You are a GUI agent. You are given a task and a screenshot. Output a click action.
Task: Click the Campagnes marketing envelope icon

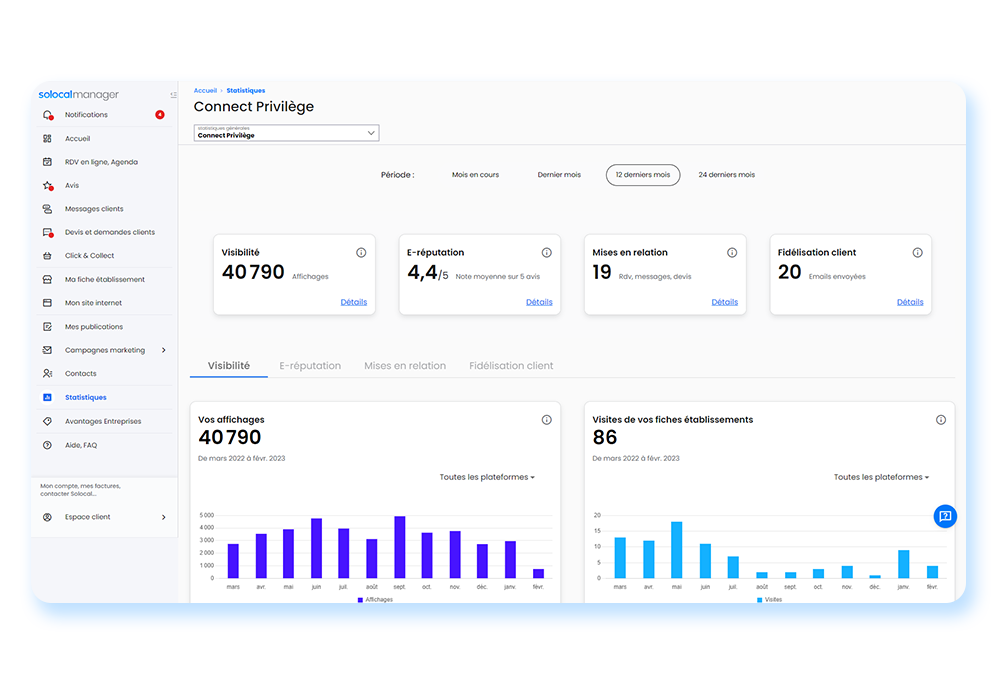(x=47, y=350)
